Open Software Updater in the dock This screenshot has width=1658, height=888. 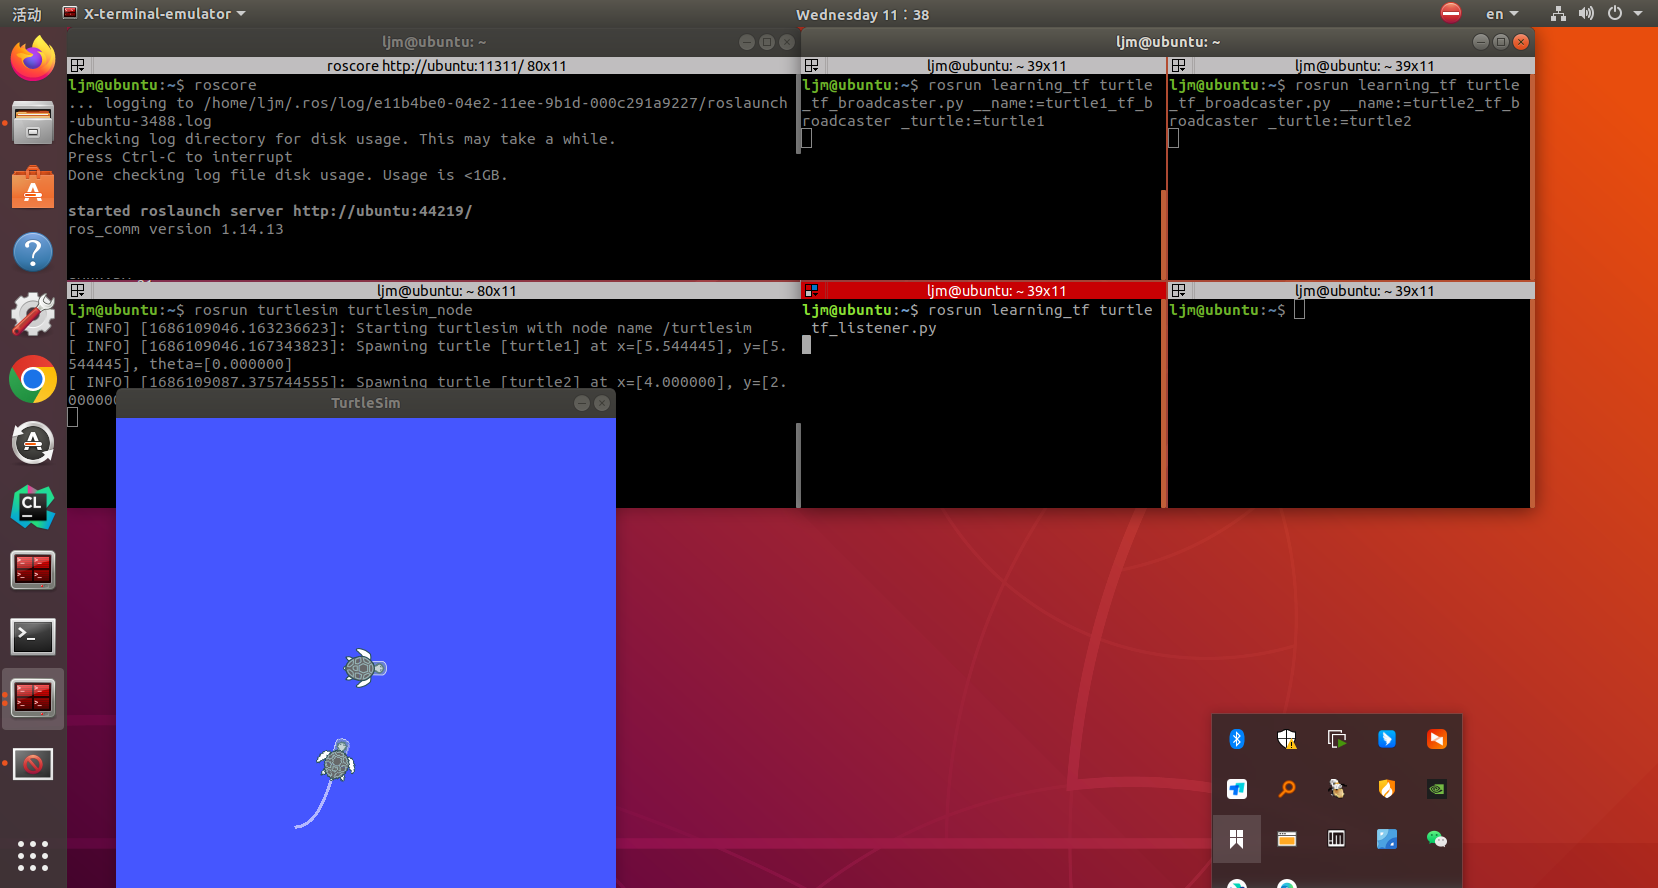pyautogui.click(x=33, y=443)
